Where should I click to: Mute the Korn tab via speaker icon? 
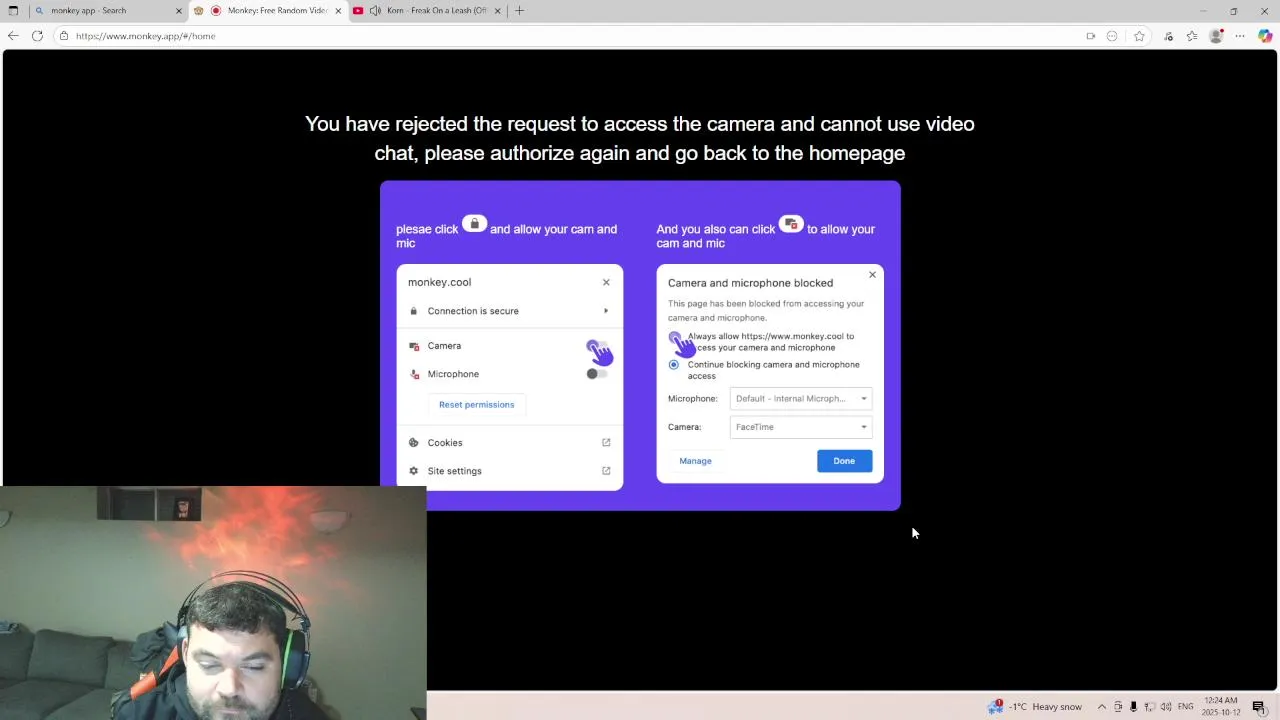coord(375,10)
